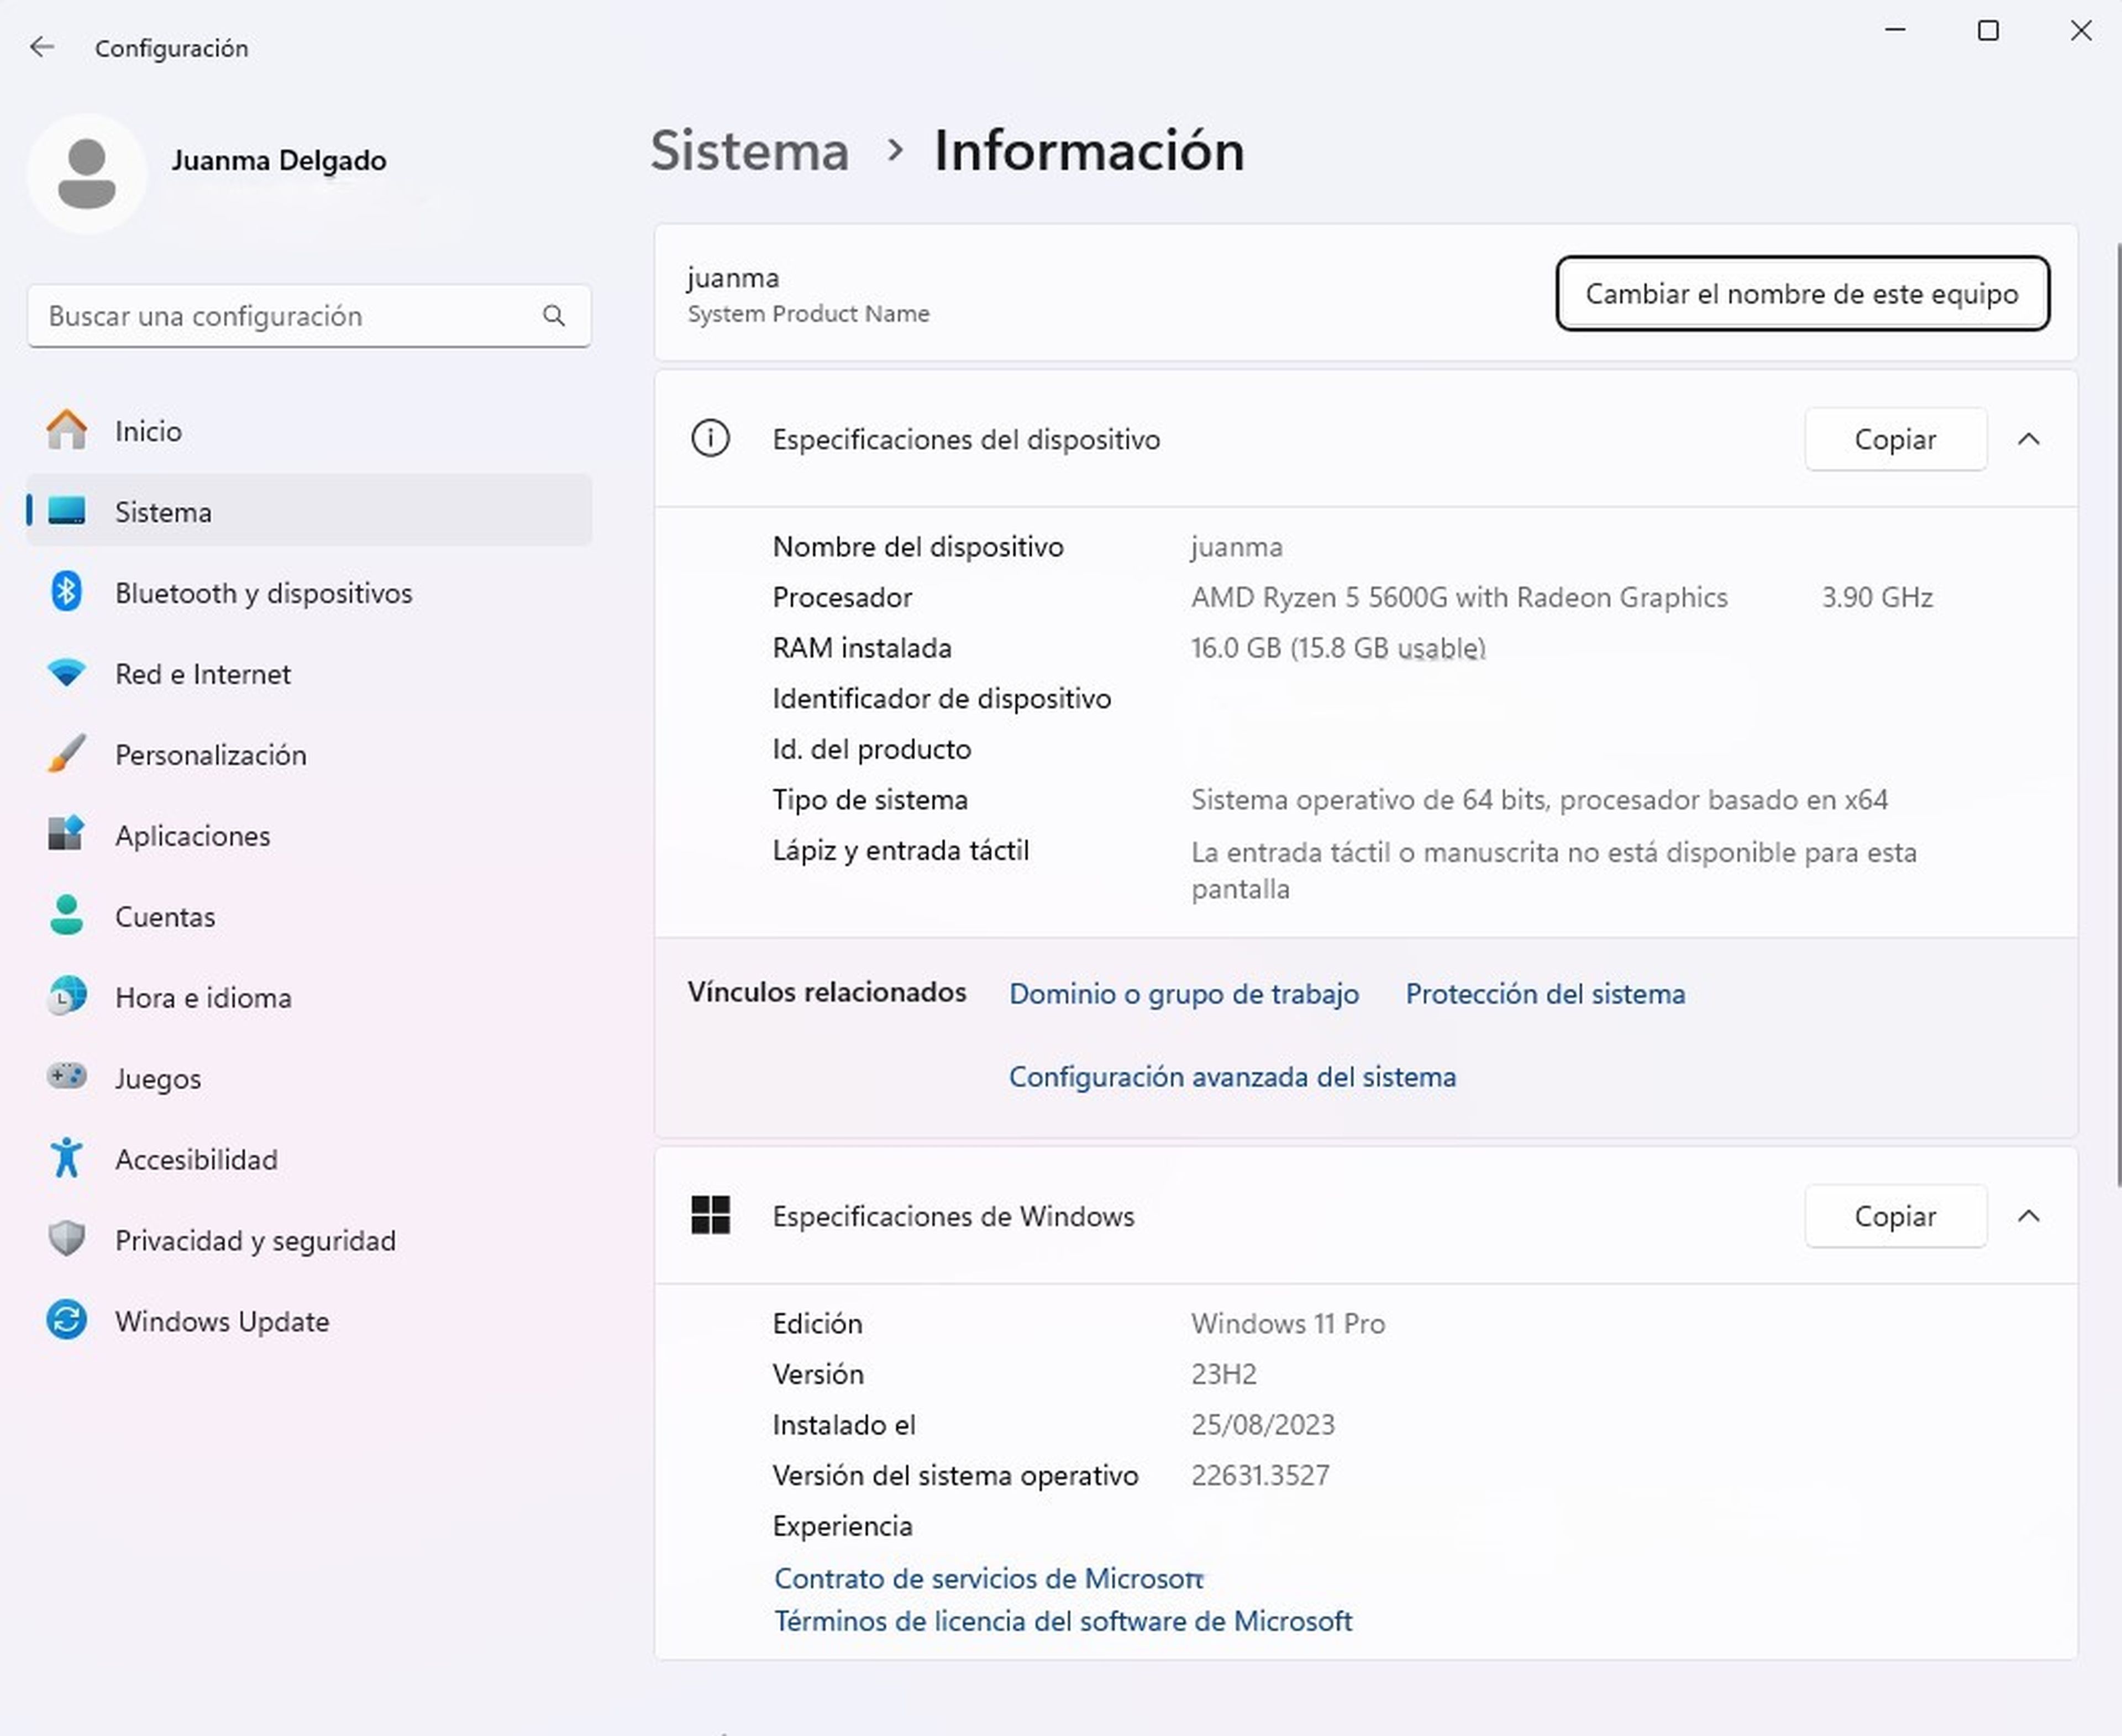Click the Aplicaciones icon
Image resolution: width=2122 pixels, height=1736 pixels.
66,835
